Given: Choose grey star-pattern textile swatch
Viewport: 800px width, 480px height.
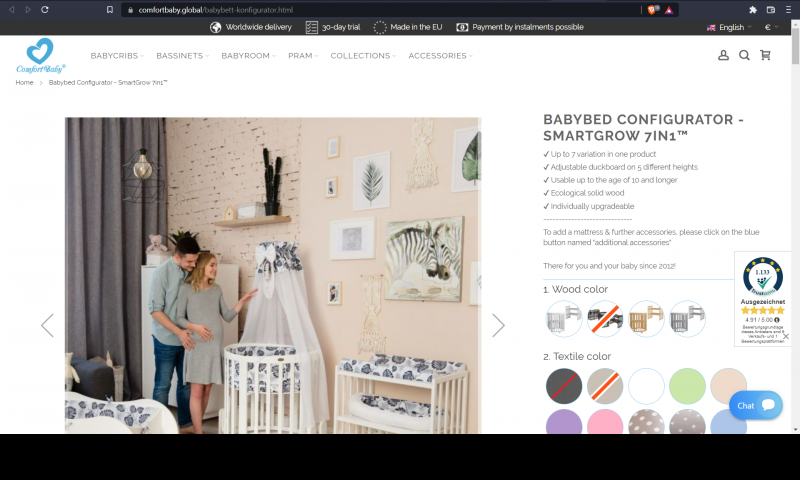Looking at the screenshot, I should click(x=687, y=421).
